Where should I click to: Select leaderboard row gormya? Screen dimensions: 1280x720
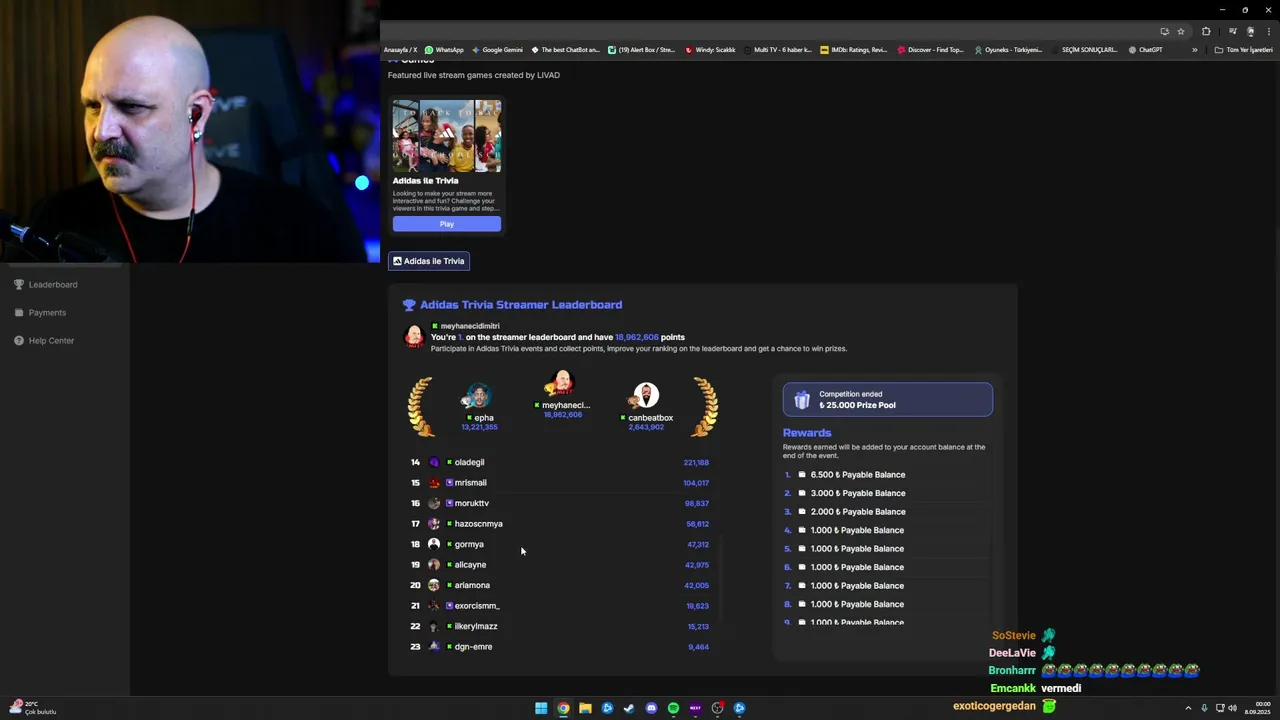click(560, 544)
